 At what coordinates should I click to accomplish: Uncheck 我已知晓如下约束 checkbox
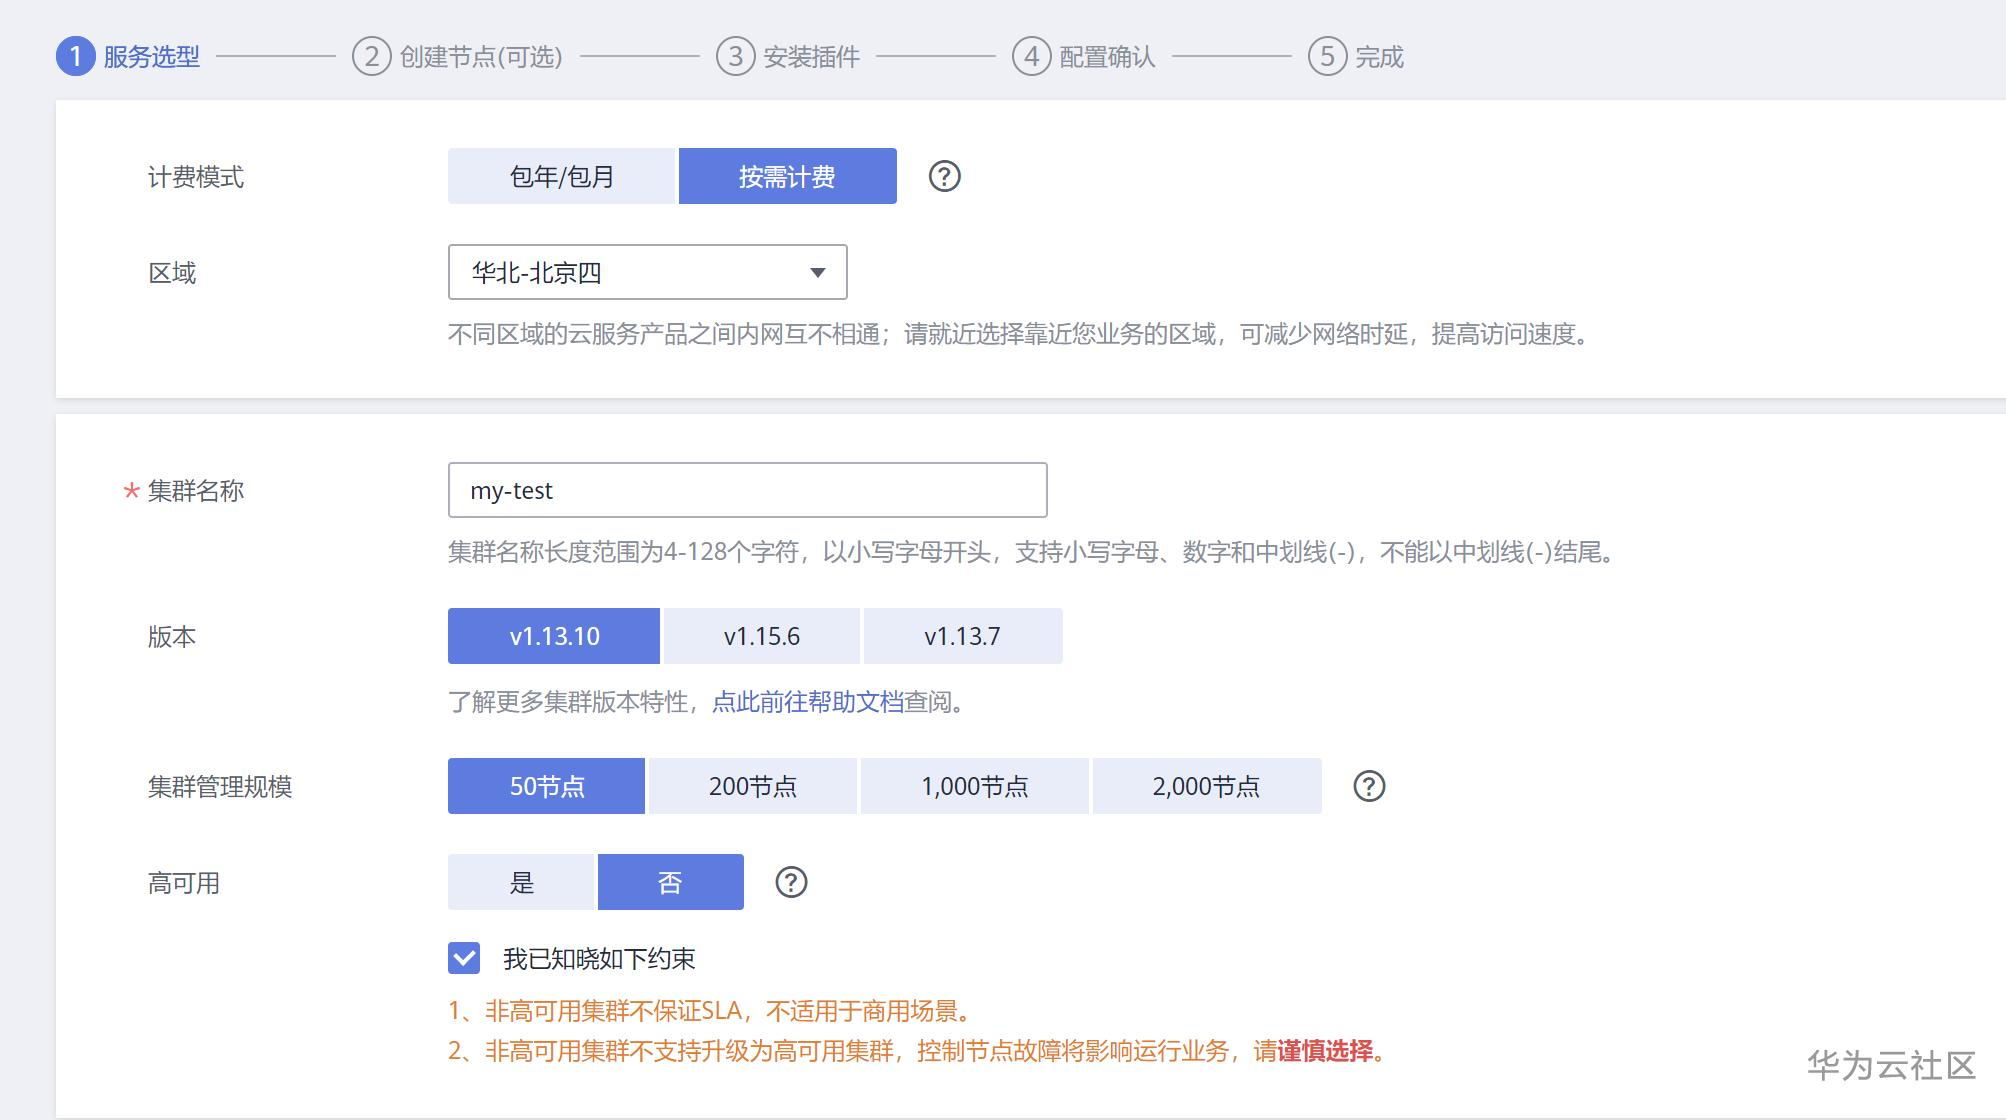(x=464, y=958)
